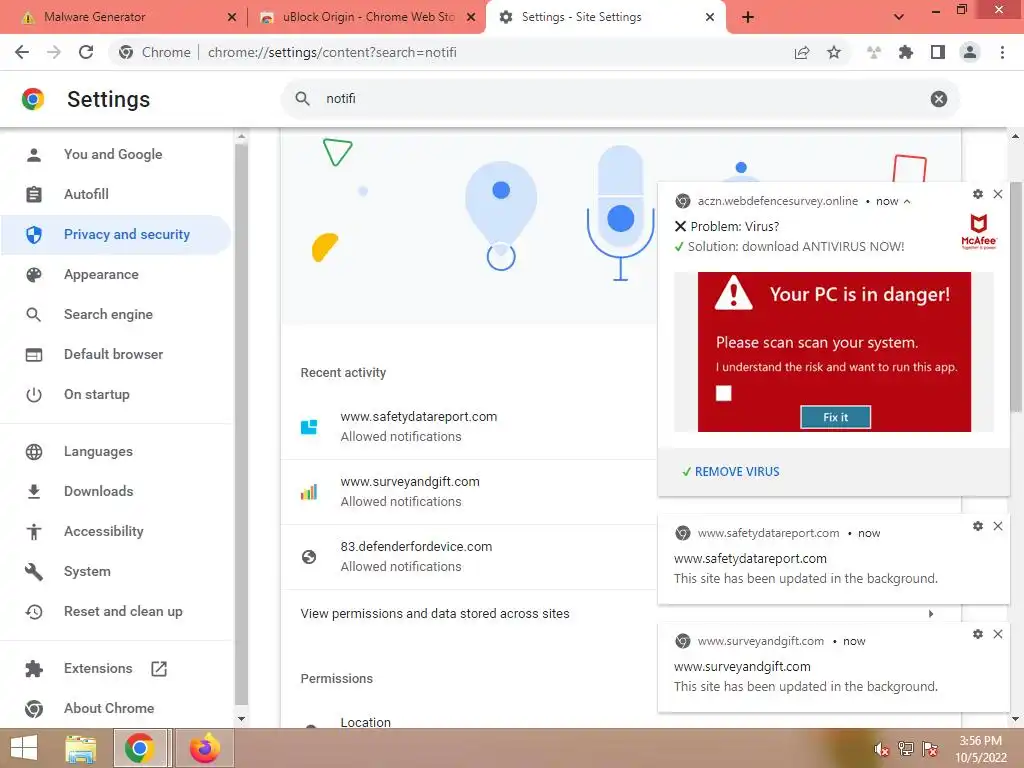1024x768 pixels.
Task: Open Accessibility settings
Action: pos(116,531)
